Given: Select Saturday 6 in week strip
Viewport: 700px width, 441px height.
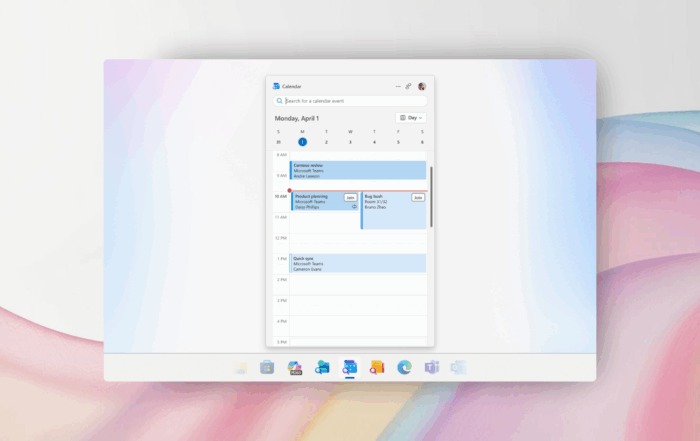Looking at the screenshot, I should pyautogui.click(x=422, y=142).
